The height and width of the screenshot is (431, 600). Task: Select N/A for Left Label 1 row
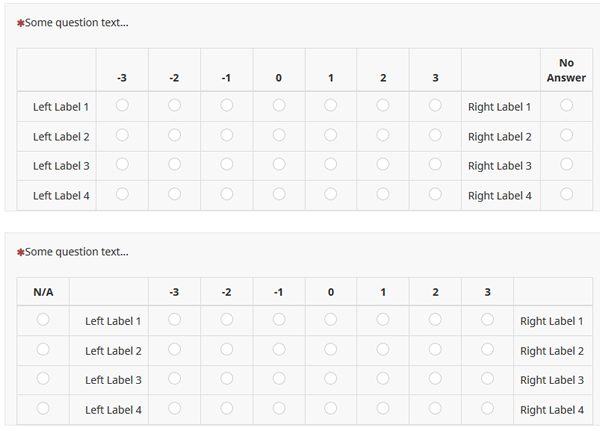pyautogui.click(x=43, y=320)
